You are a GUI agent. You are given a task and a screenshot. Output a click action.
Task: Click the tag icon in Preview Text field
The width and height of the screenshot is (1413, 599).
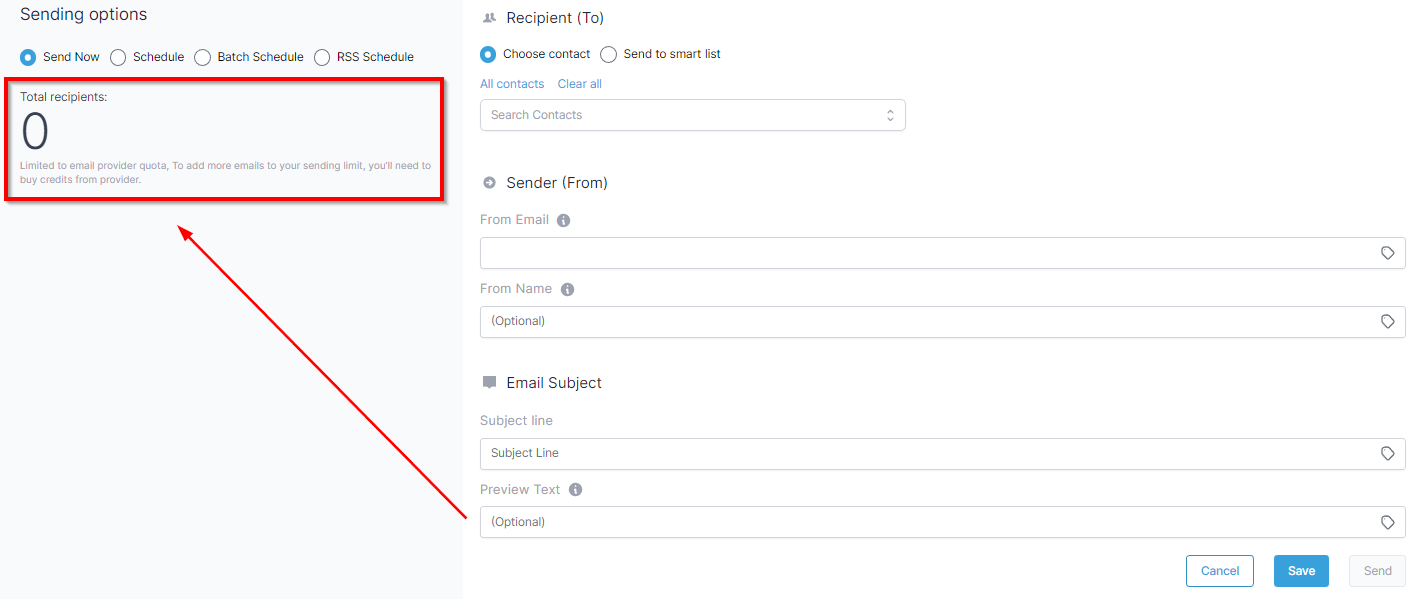(x=1387, y=522)
